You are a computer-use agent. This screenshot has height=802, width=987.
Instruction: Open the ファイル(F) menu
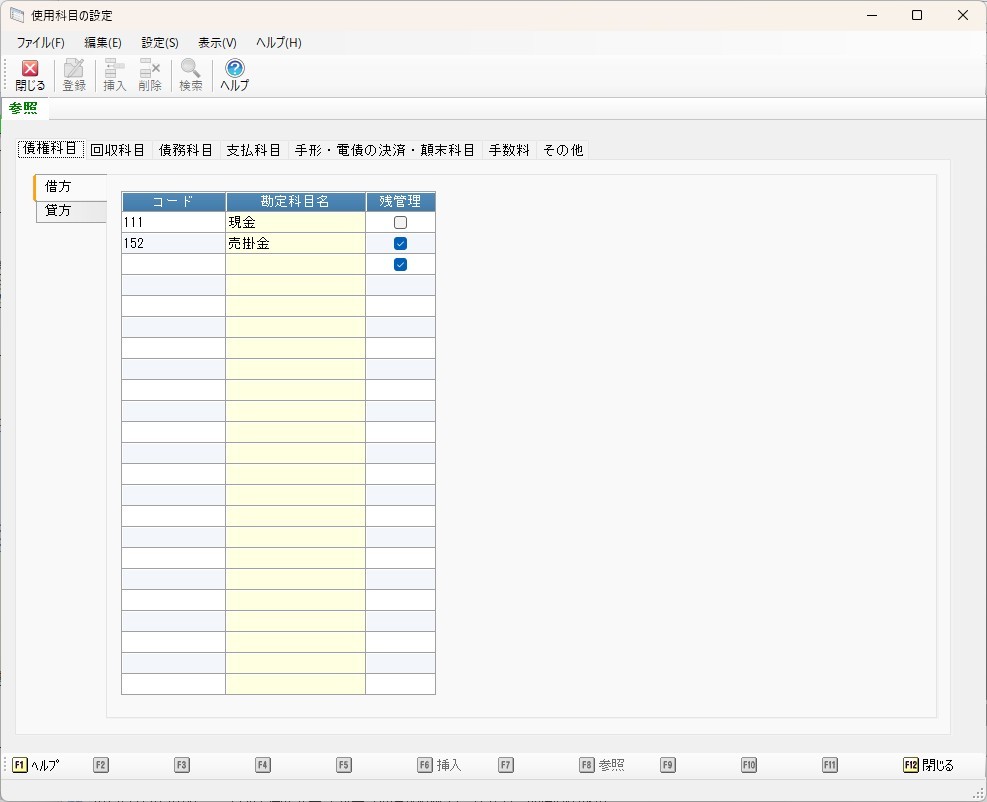point(40,43)
